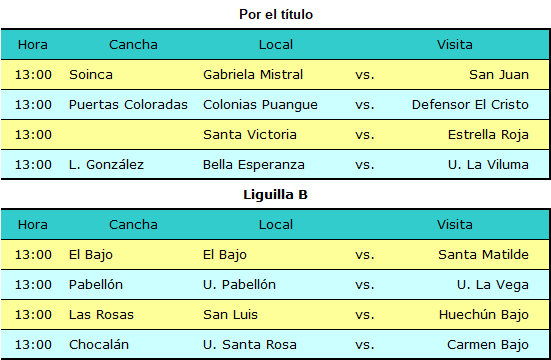Click the U. Pabellón local team
Viewport: 551px width, 360px height.
click(x=239, y=284)
